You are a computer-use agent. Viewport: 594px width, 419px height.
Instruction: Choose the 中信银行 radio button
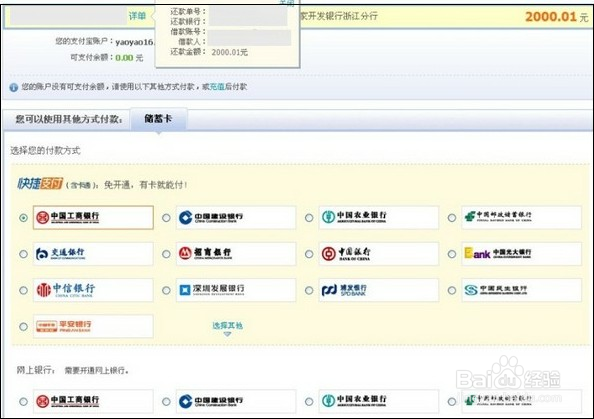point(23,290)
